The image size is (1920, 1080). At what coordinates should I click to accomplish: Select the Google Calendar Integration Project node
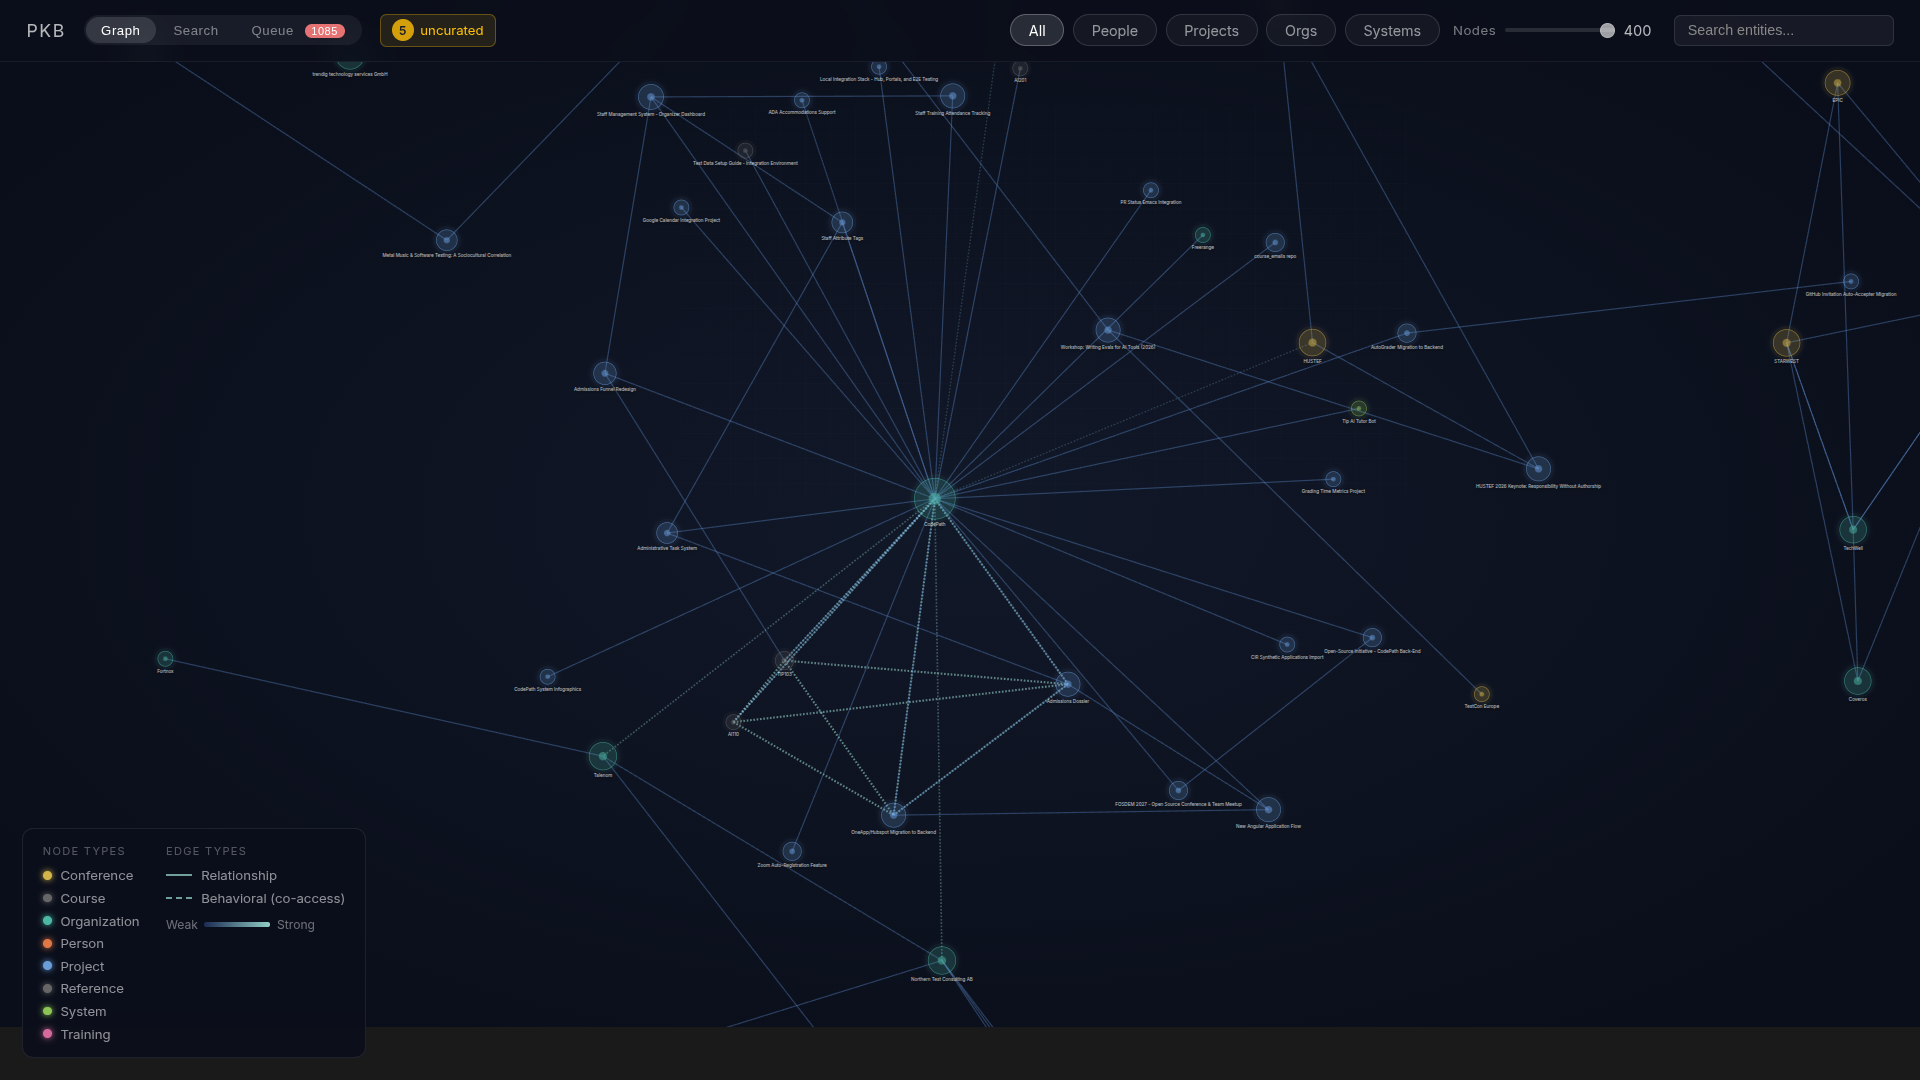681,208
